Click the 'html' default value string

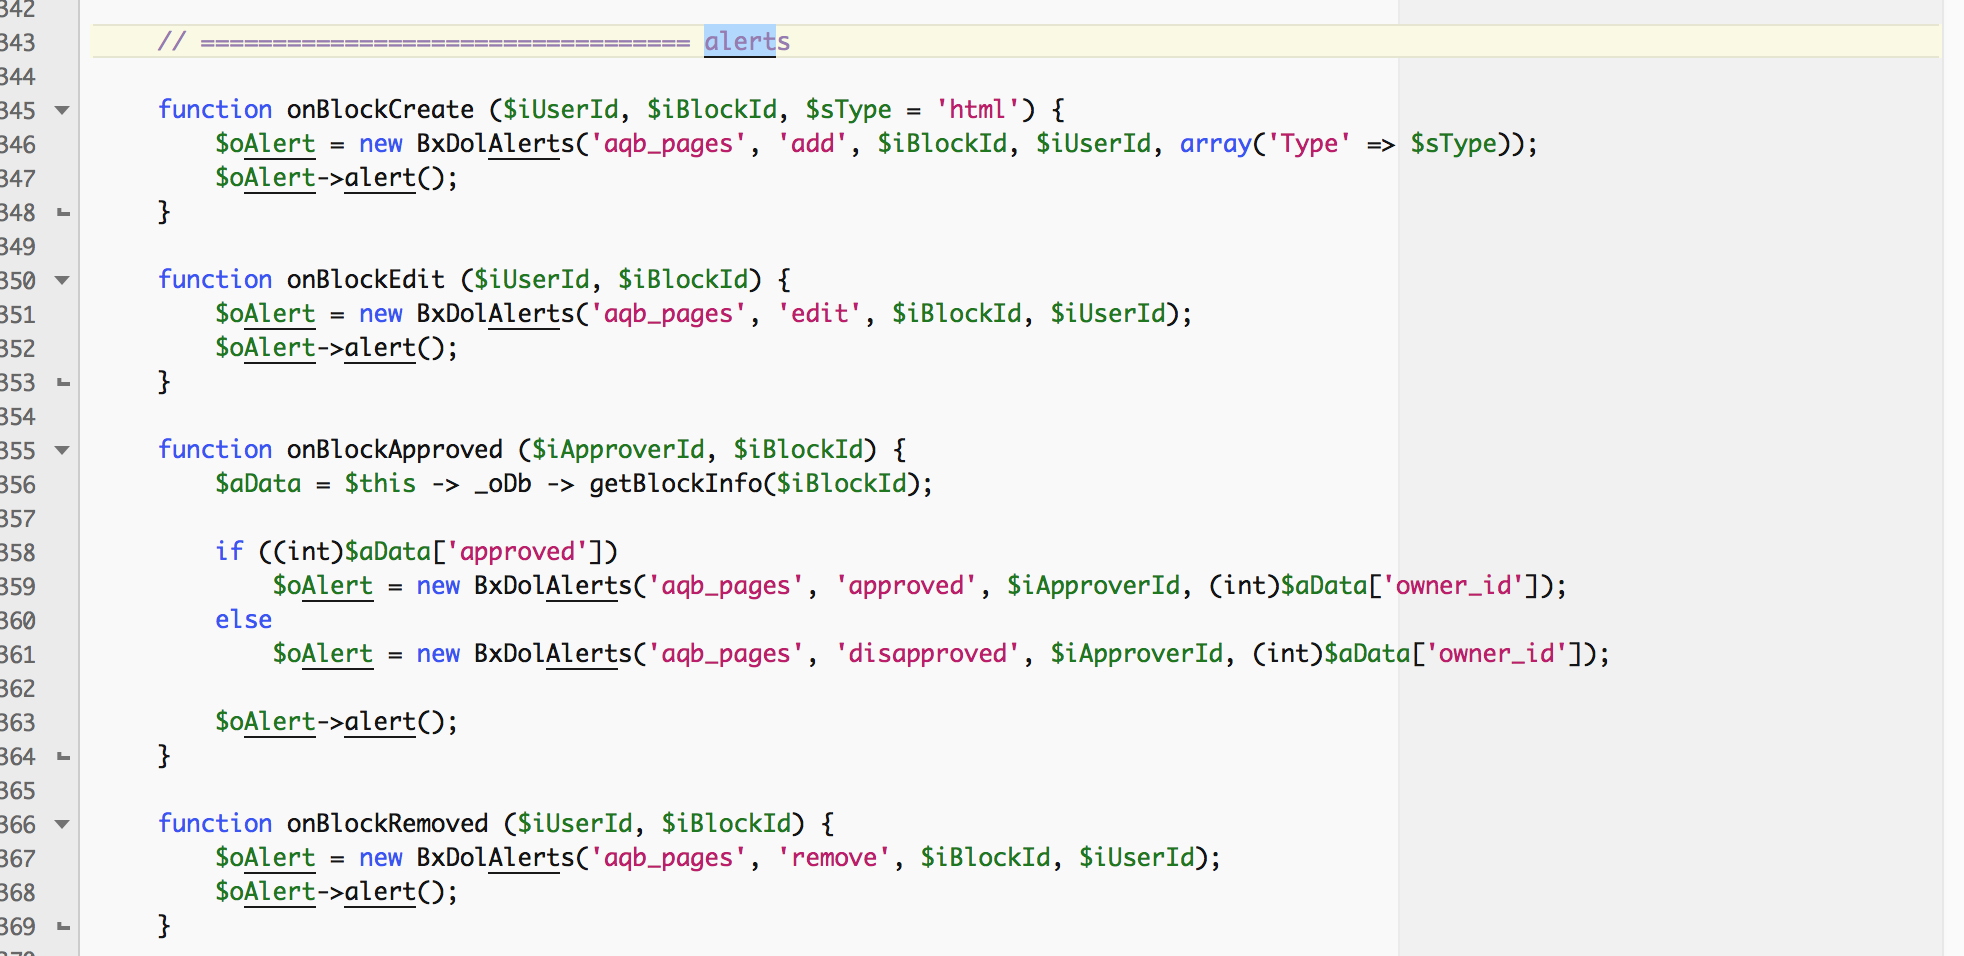(977, 110)
